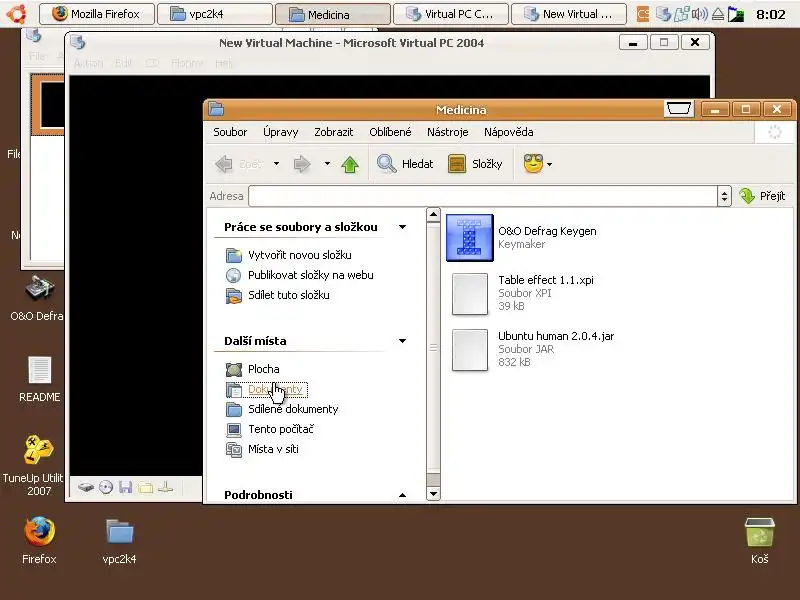Image resolution: width=800 pixels, height=600 pixels.
Task: Click the Back arrow in Medicina toolbar
Action: click(224, 164)
